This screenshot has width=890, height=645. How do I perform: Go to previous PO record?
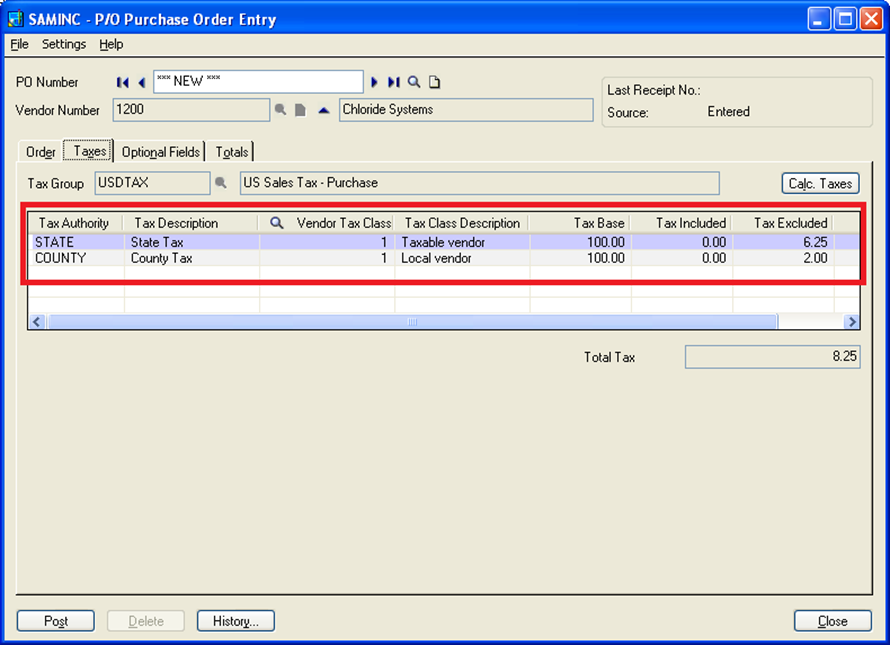point(141,82)
